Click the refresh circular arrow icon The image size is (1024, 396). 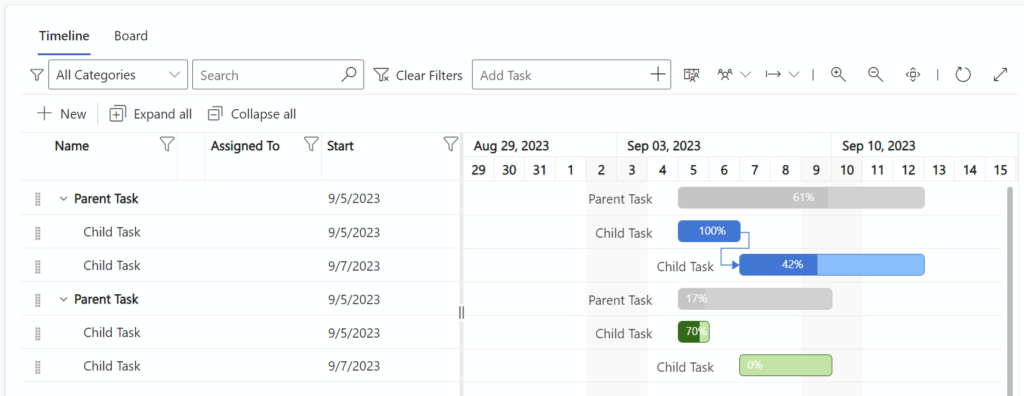click(963, 74)
